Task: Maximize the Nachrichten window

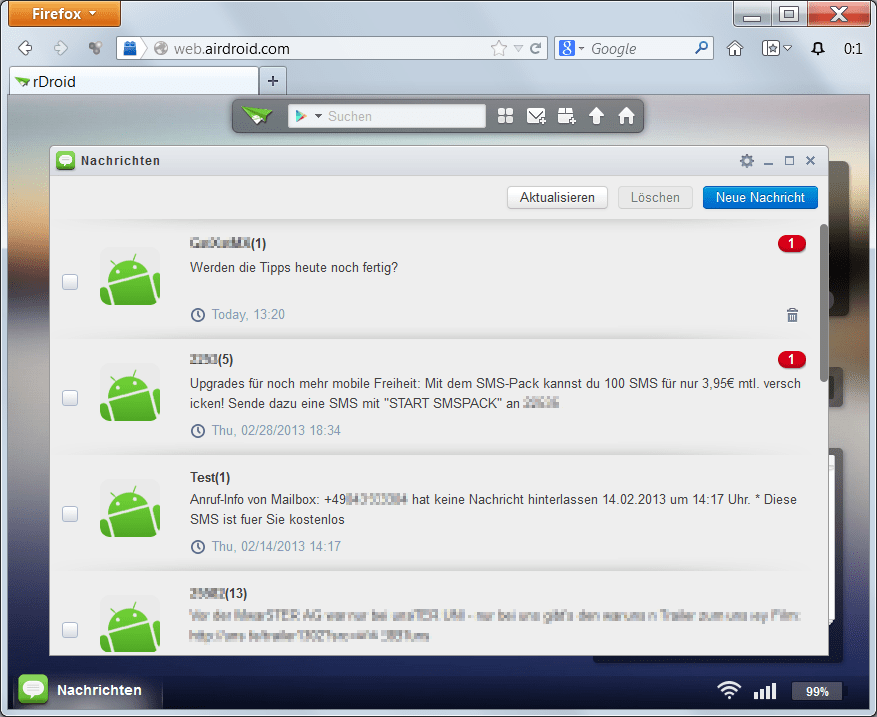Action: (x=789, y=161)
